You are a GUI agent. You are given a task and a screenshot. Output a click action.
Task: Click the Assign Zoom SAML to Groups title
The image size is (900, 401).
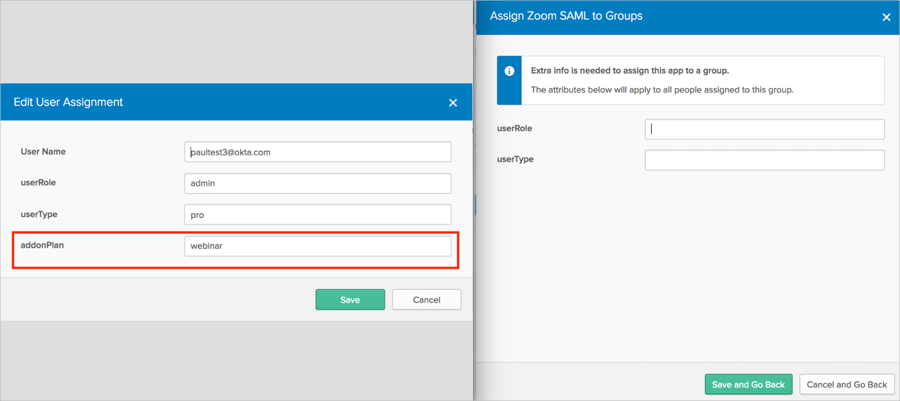click(566, 16)
